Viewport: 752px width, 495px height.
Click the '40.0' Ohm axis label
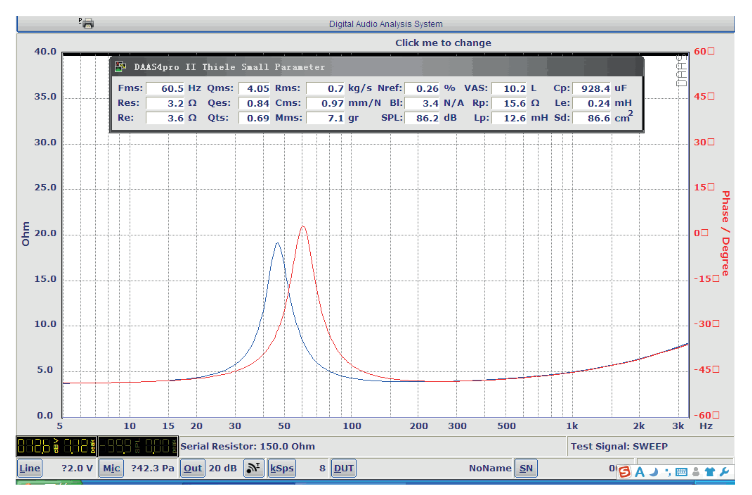[x=45, y=51]
